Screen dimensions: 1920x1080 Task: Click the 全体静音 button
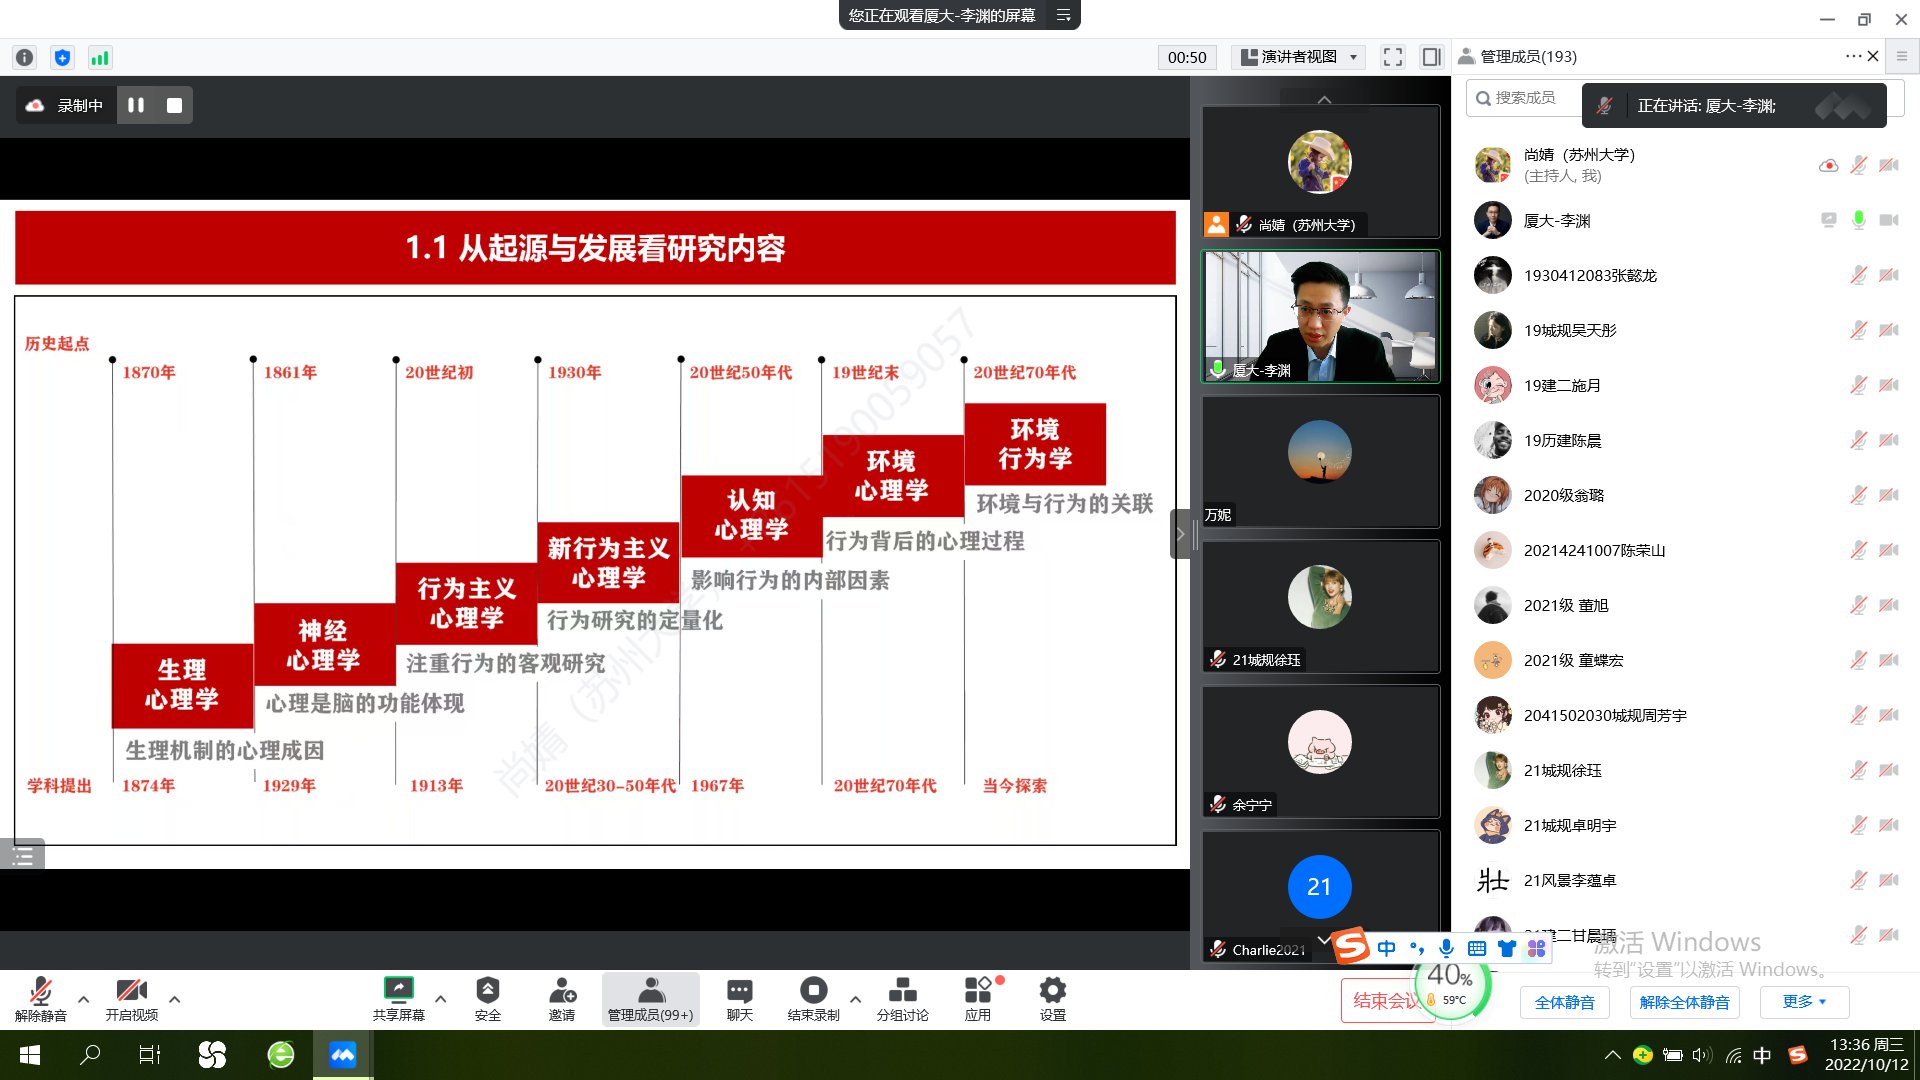(x=1564, y=1002)
